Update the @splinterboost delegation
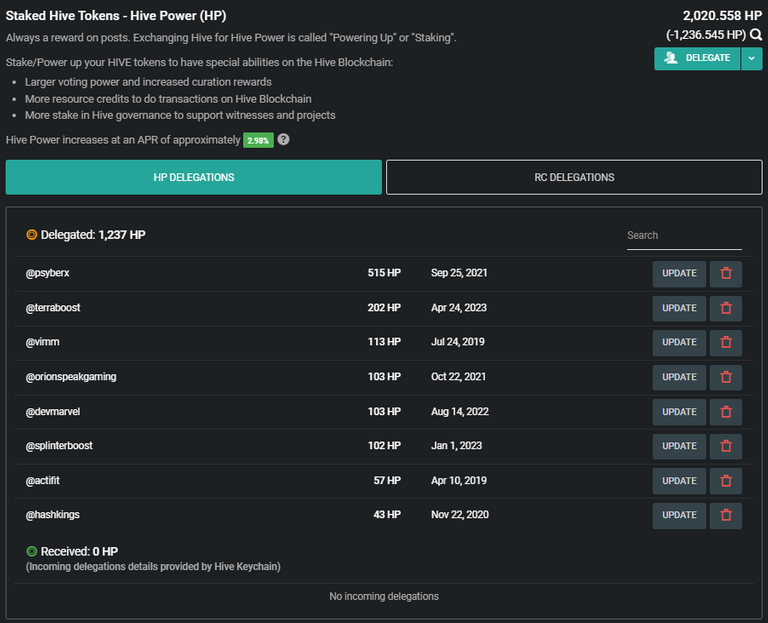 coord(679,446)
